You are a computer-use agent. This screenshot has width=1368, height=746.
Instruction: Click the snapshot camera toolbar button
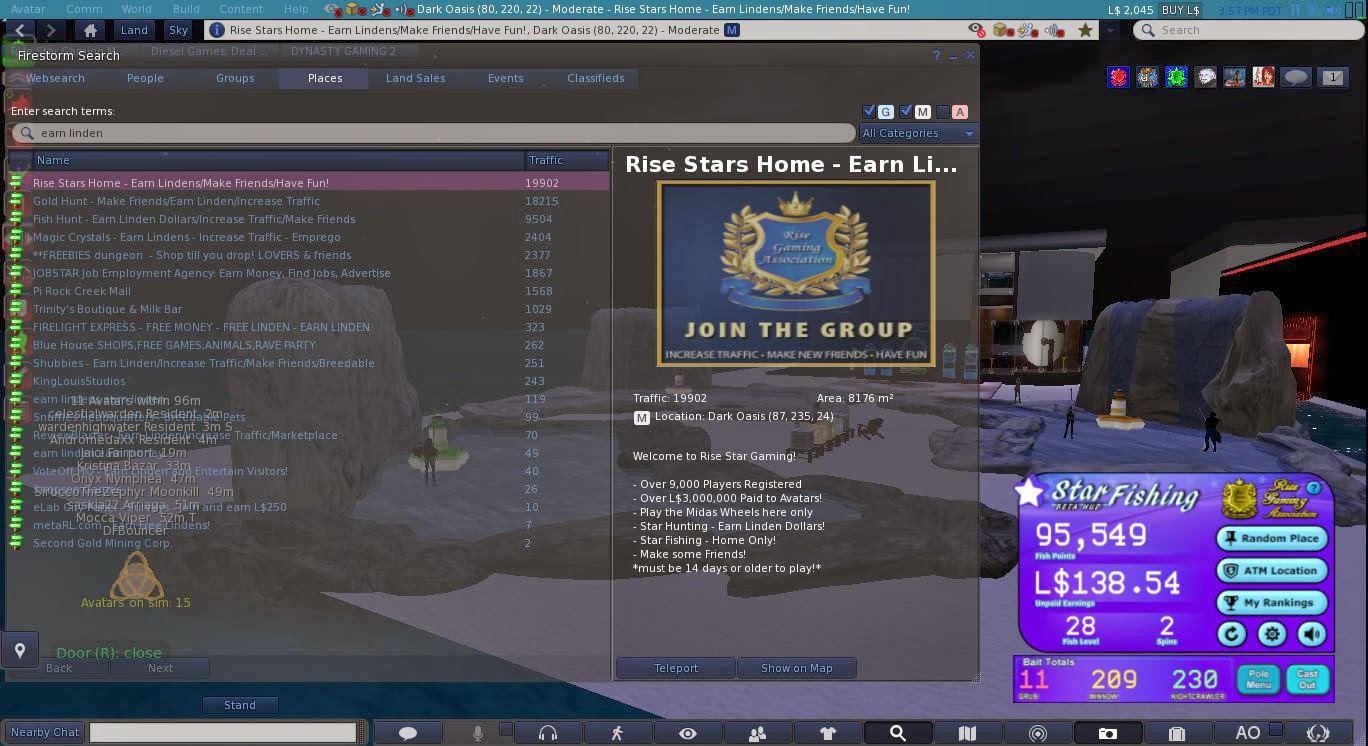[x=1107, y=733]
